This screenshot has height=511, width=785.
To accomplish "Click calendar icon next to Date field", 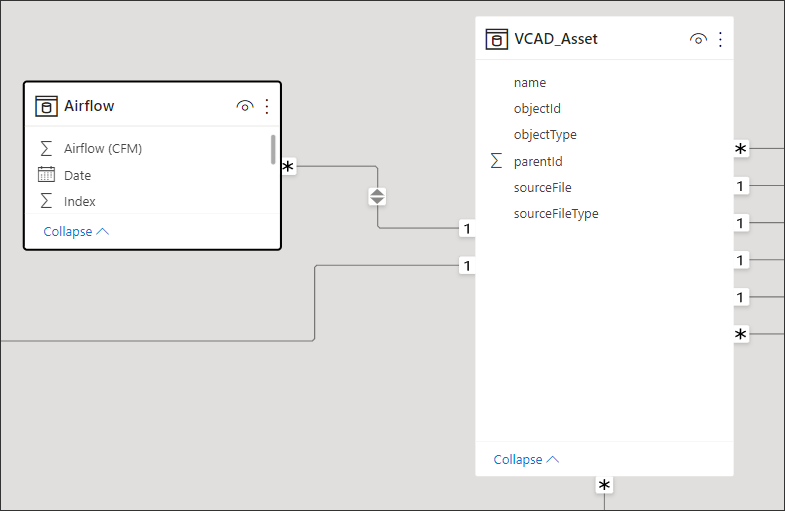I will (46, 175).
